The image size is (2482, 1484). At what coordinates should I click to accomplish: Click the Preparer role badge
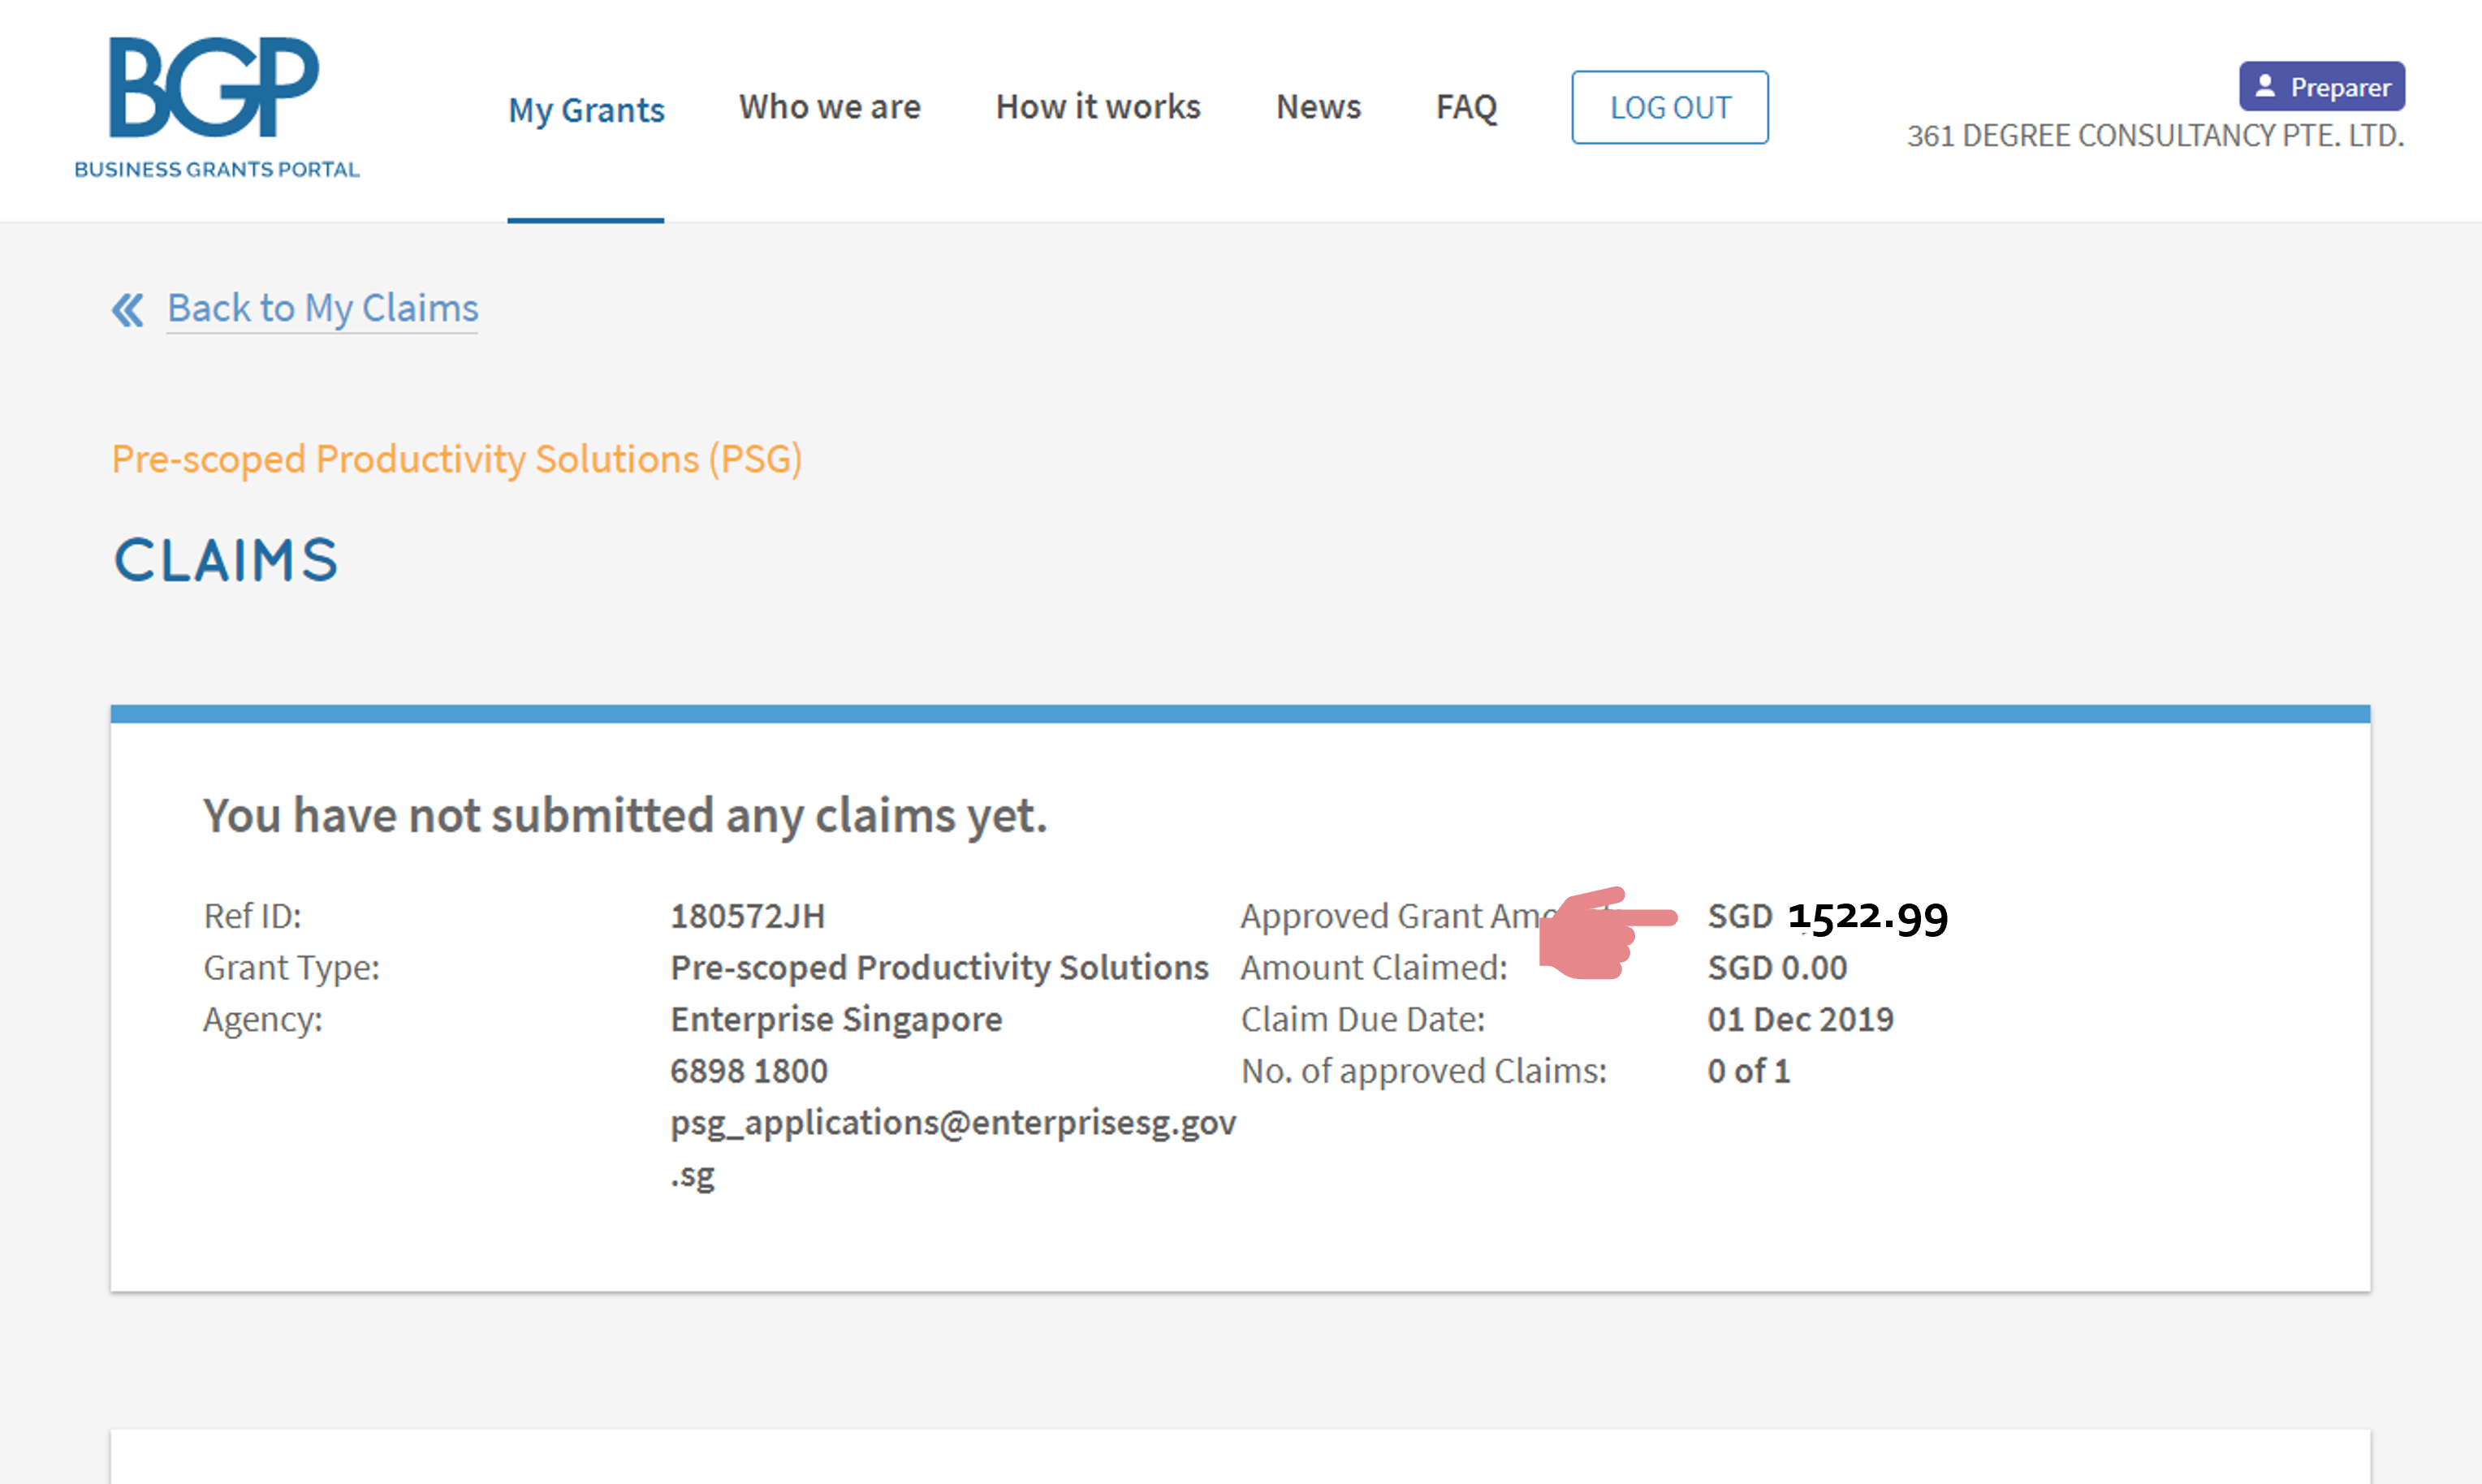[2321, 87]
